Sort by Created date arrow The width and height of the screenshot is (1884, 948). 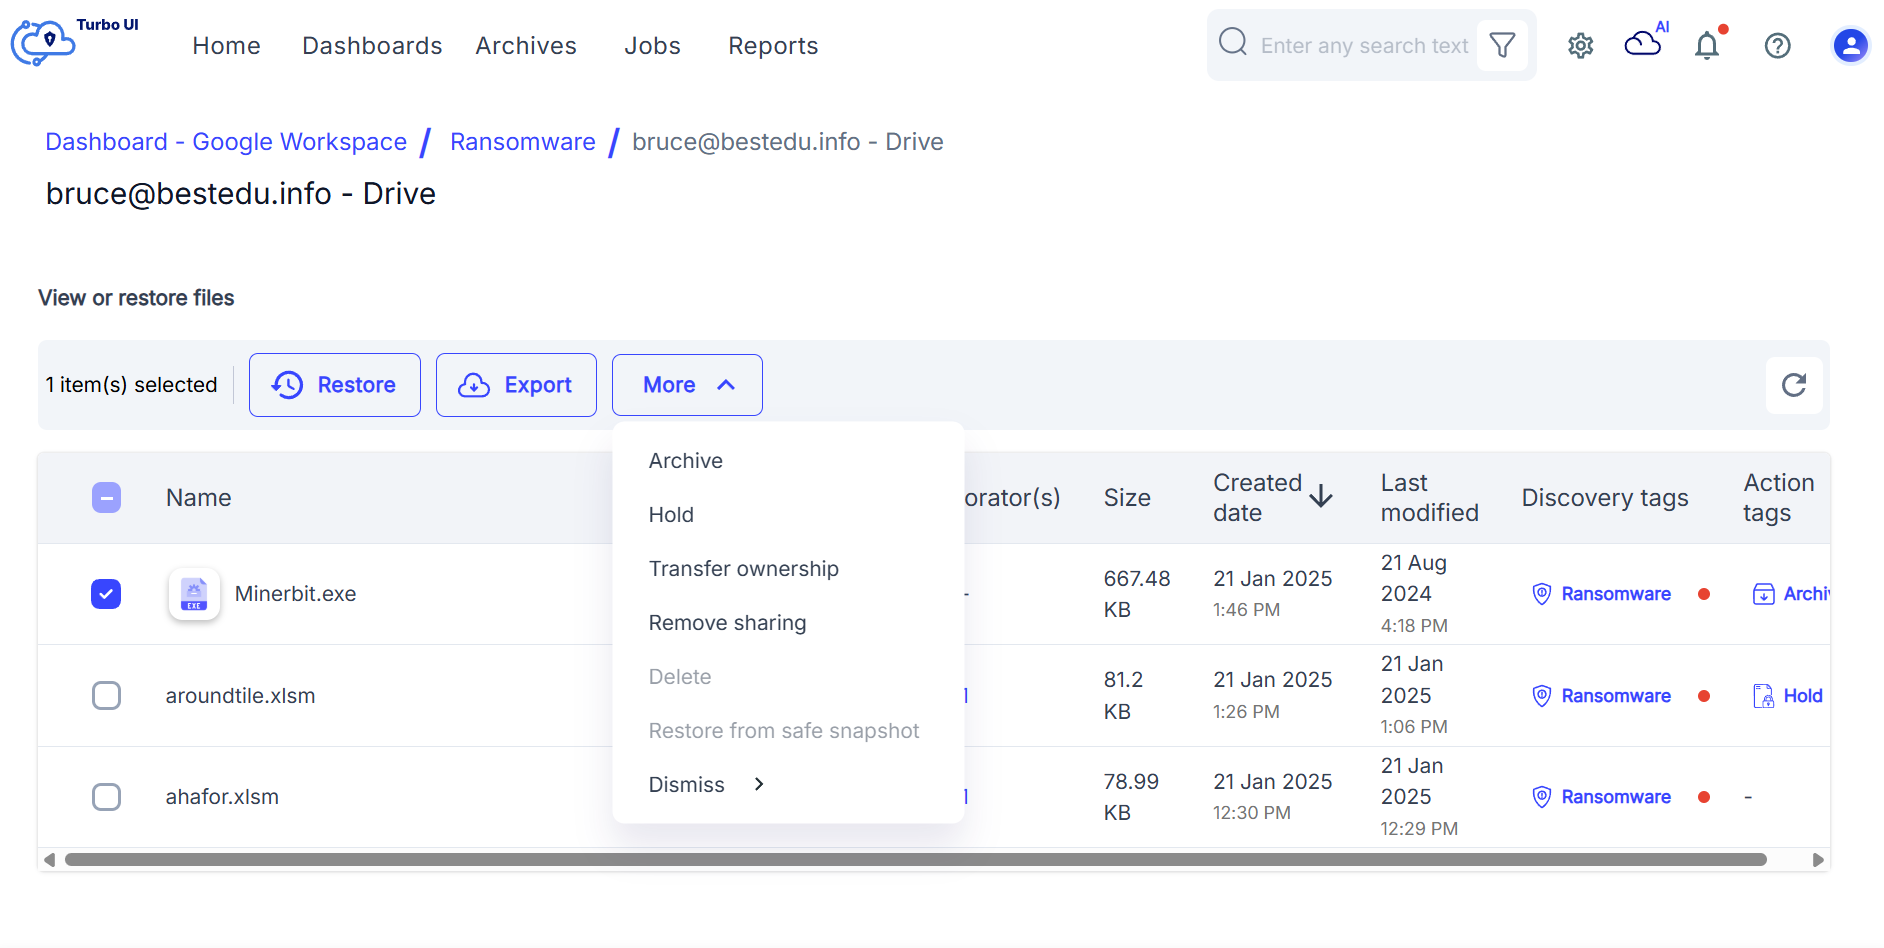click(x=1321, y=497)
